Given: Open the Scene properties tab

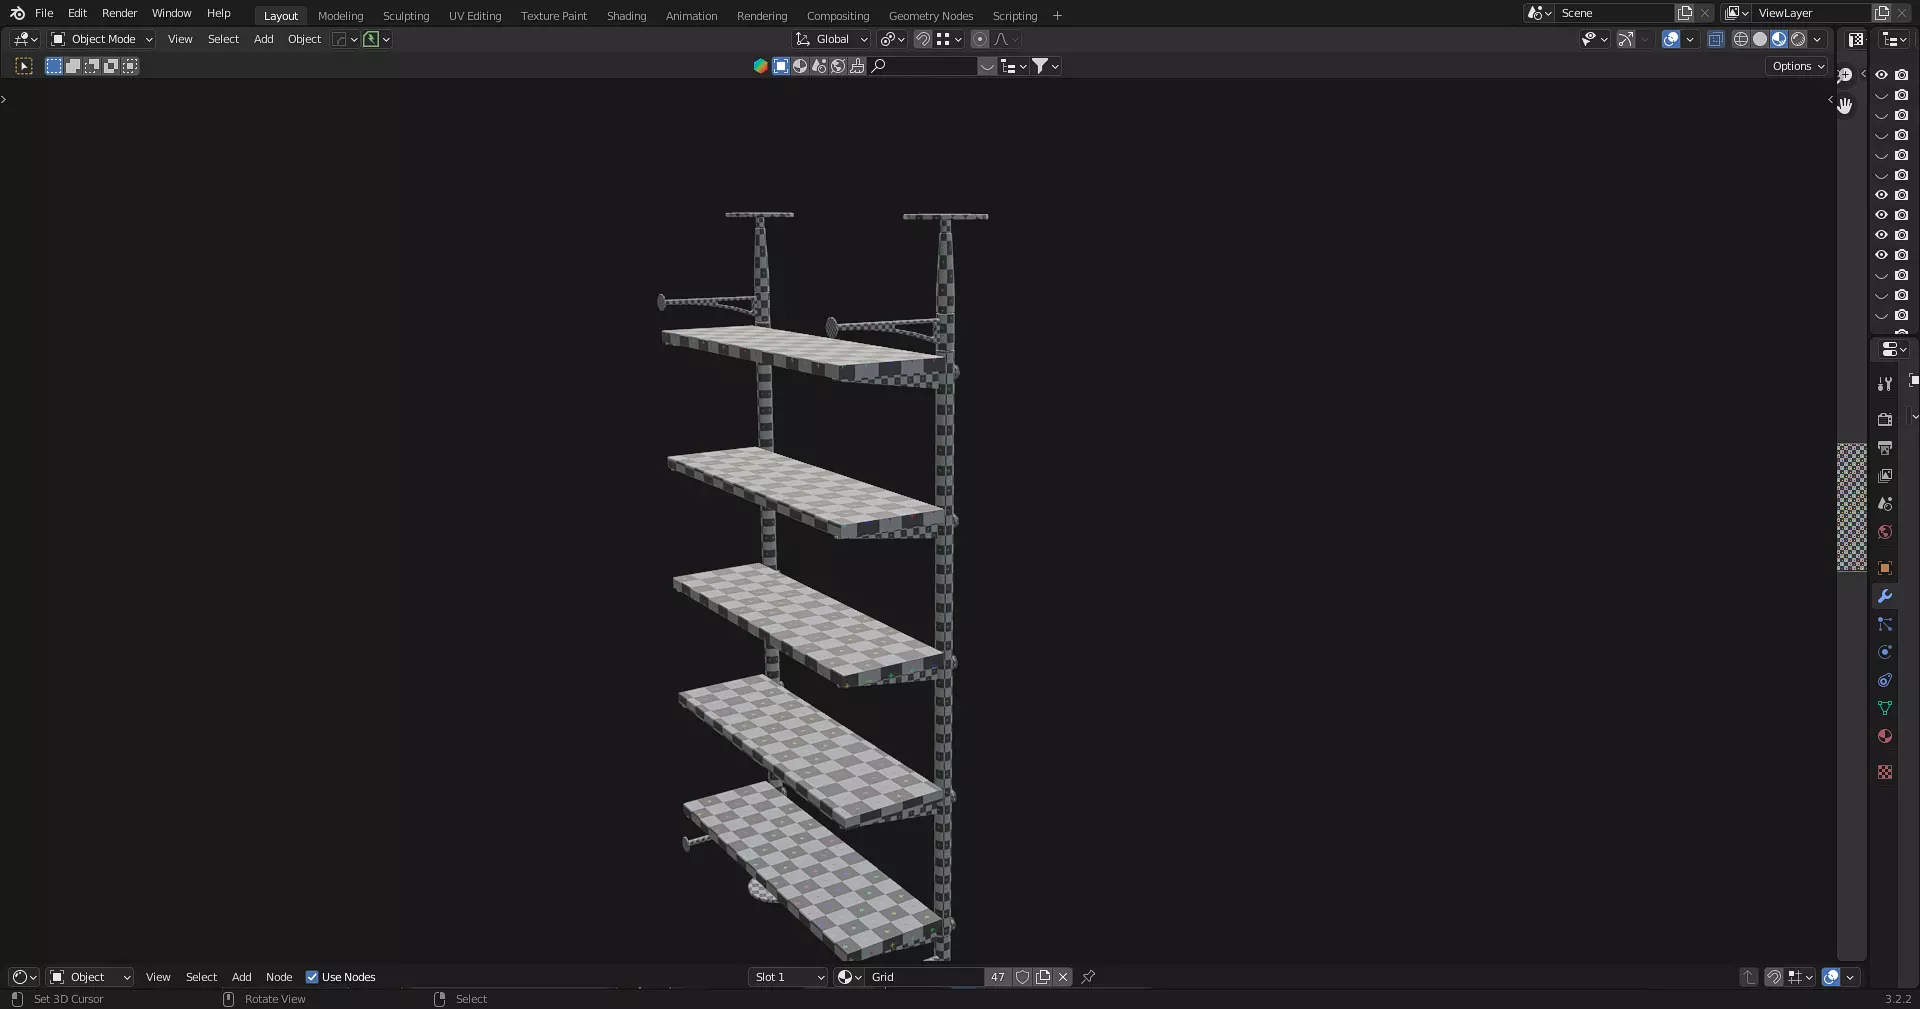Looking at the screenshot, I should pyautogui.click(x=1885, y=504).
